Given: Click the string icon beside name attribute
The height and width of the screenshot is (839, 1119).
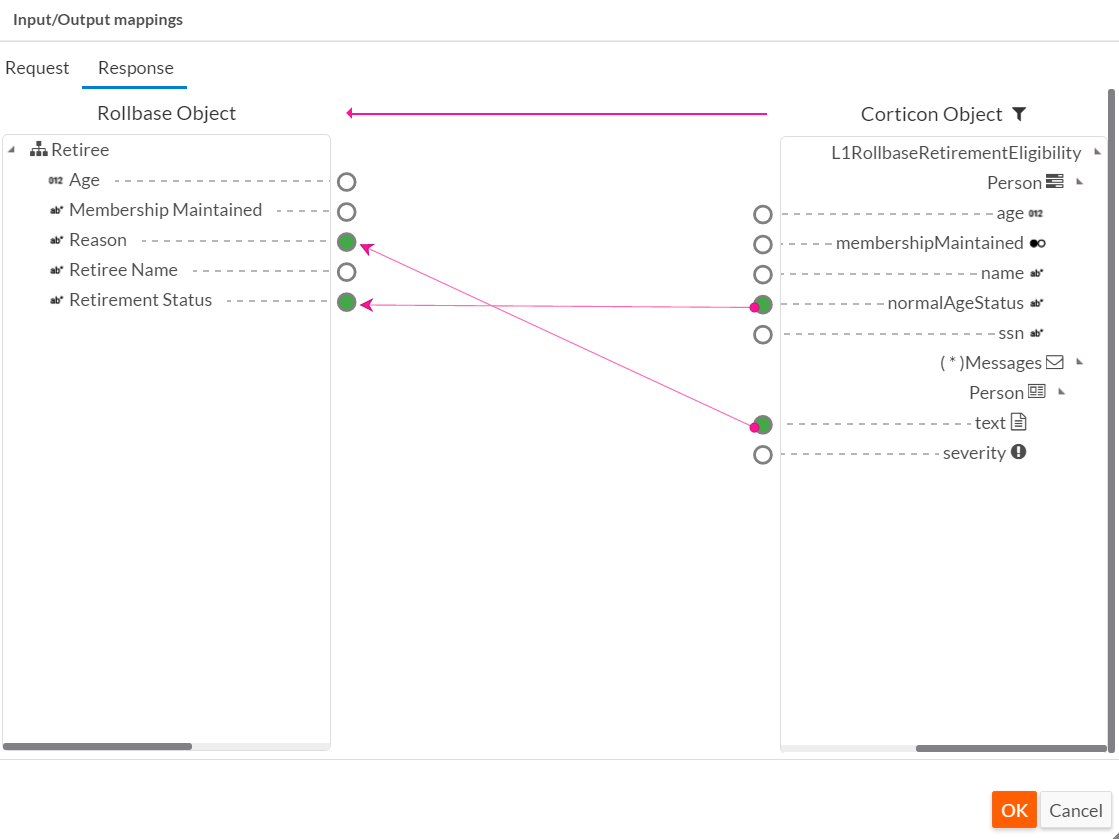Looking at the screenshot, I should (x=1036, y=273).
